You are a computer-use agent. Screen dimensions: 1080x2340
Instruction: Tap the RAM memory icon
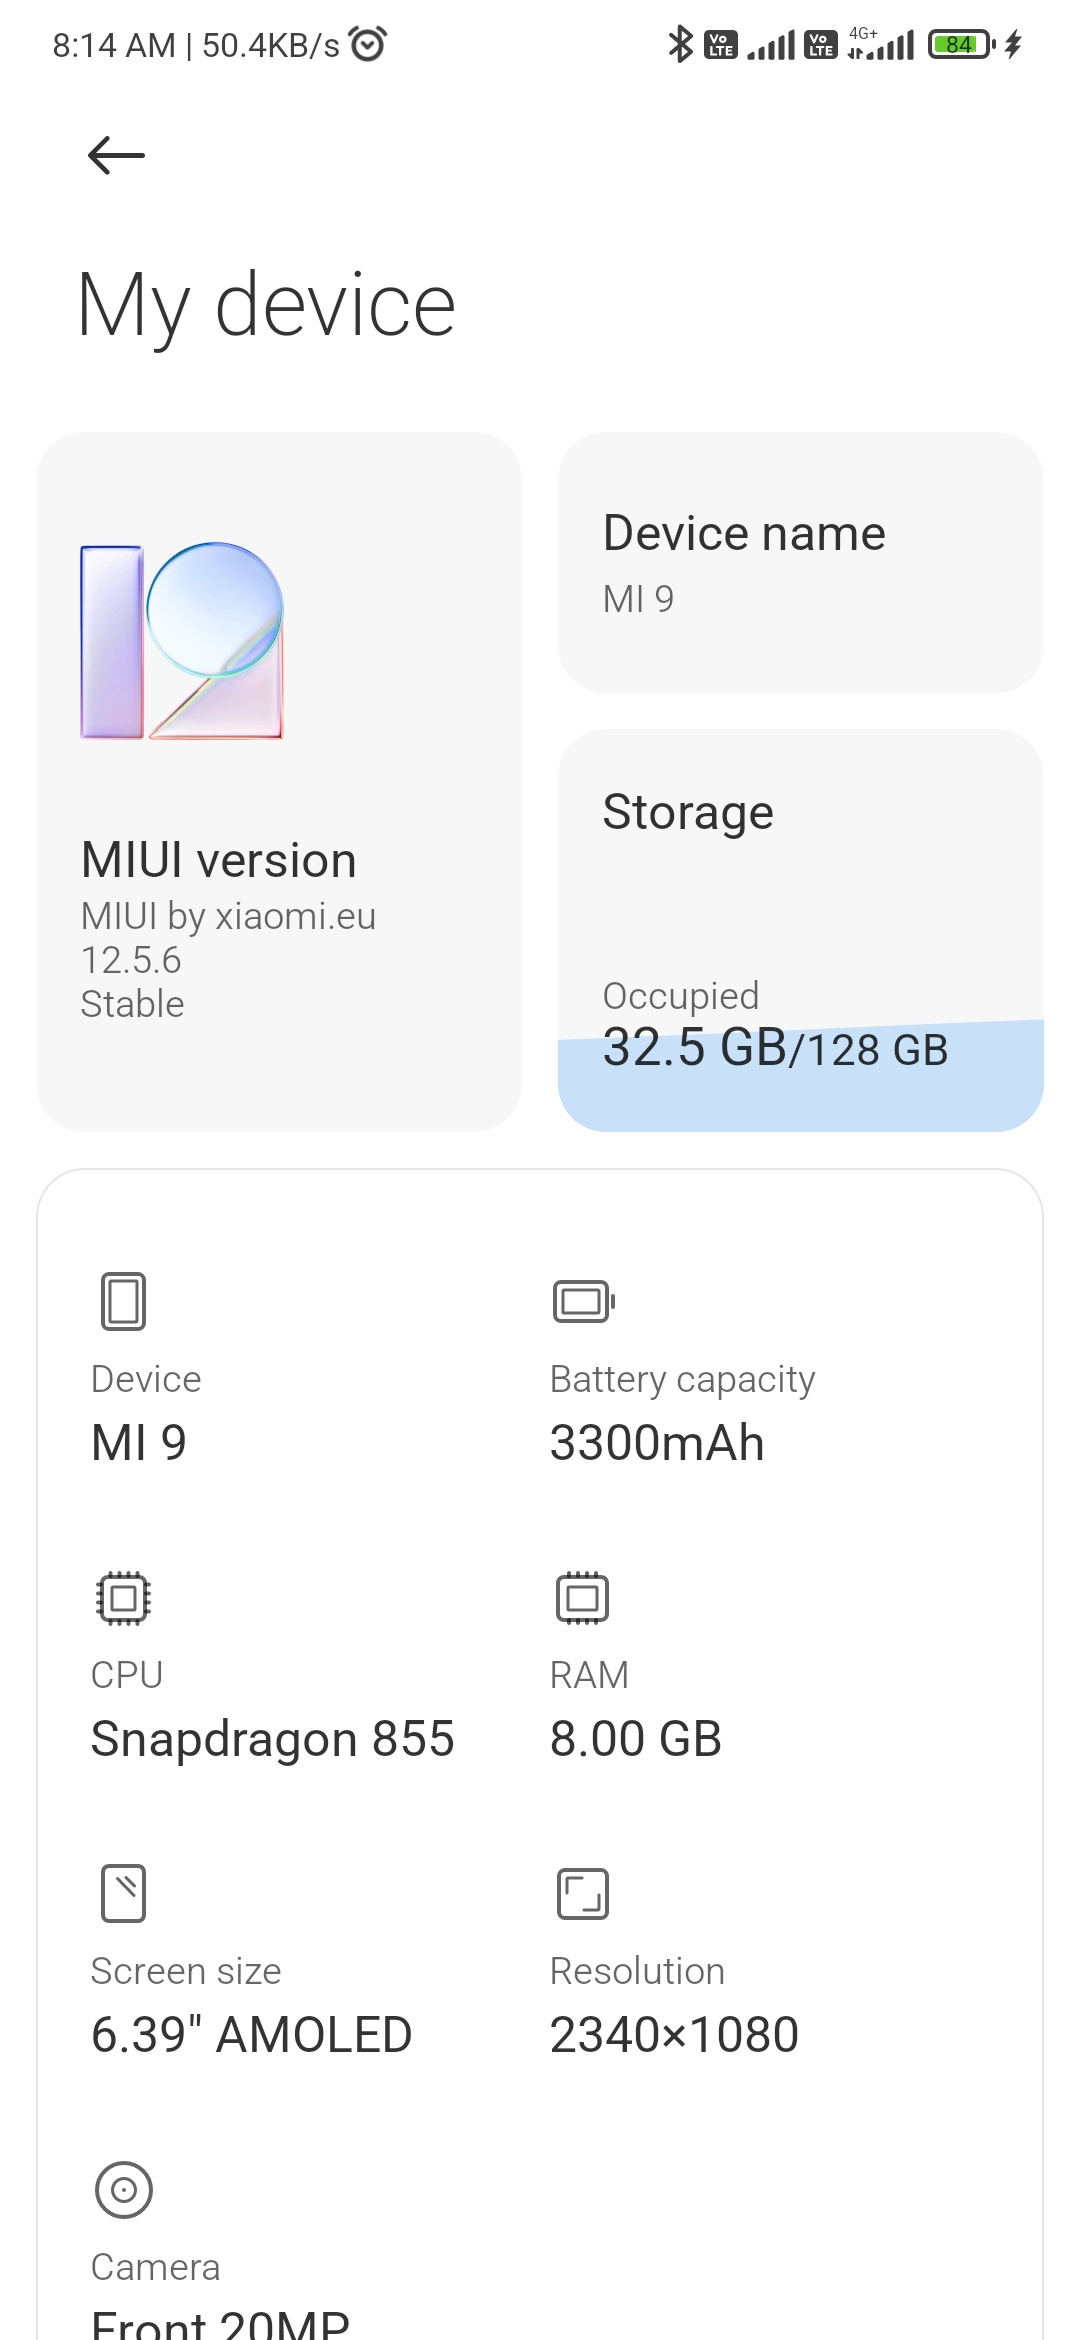click(582, 1597)
